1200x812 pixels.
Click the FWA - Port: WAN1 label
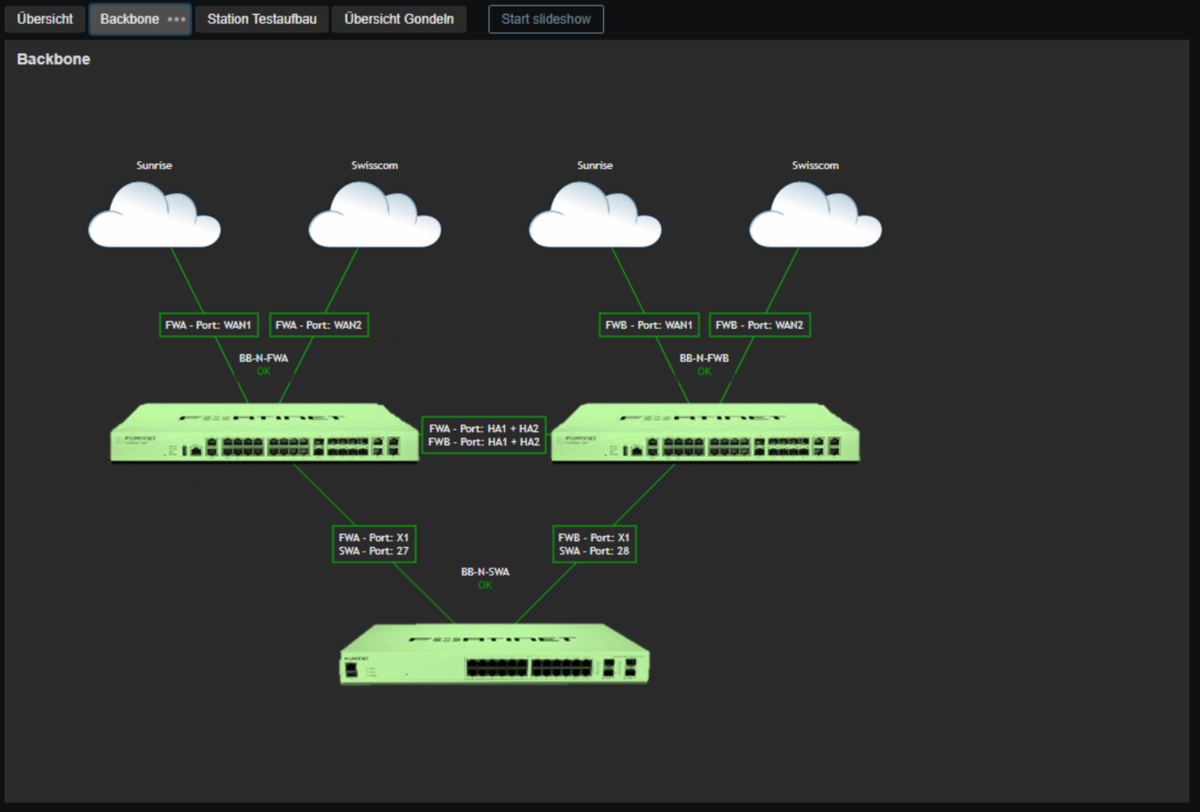(x=210, y=325)
